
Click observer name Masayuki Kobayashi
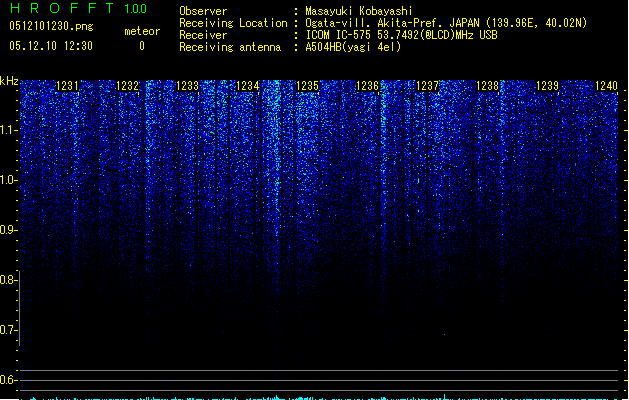(359, 11)
